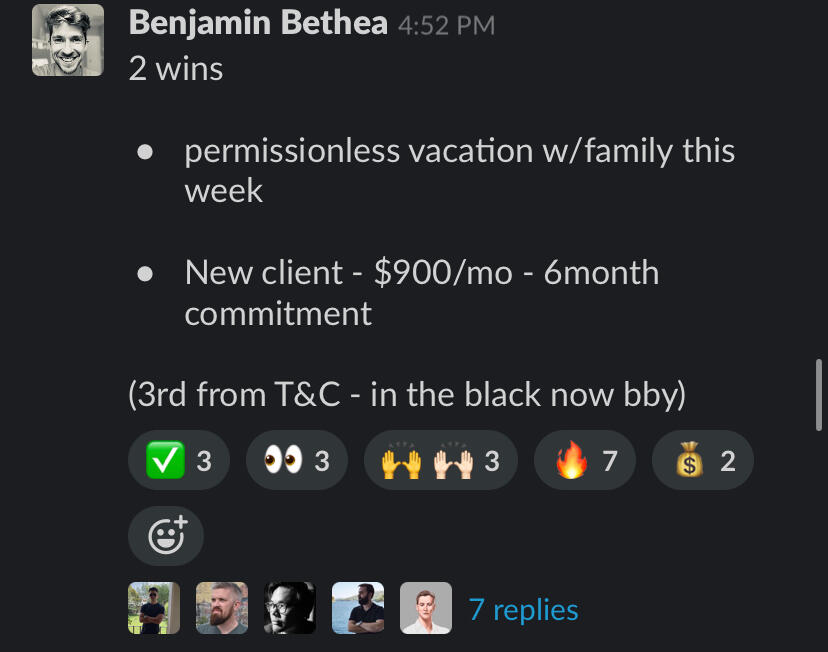
Task: Click the Benjamin Bethea sender name
Action: point(258,23)
